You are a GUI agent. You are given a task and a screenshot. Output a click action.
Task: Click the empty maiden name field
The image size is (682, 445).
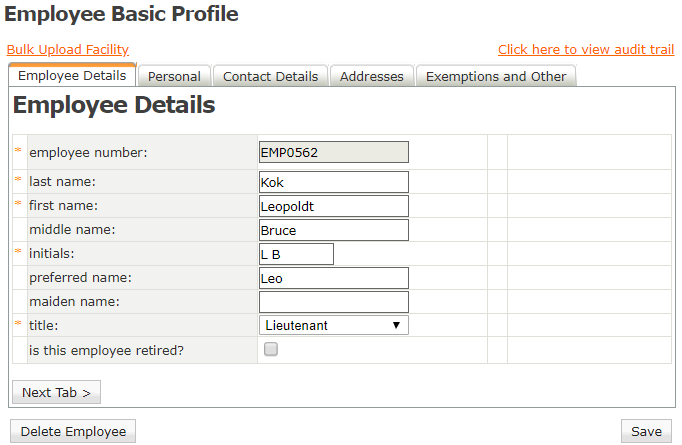click(x=334, y=302)
